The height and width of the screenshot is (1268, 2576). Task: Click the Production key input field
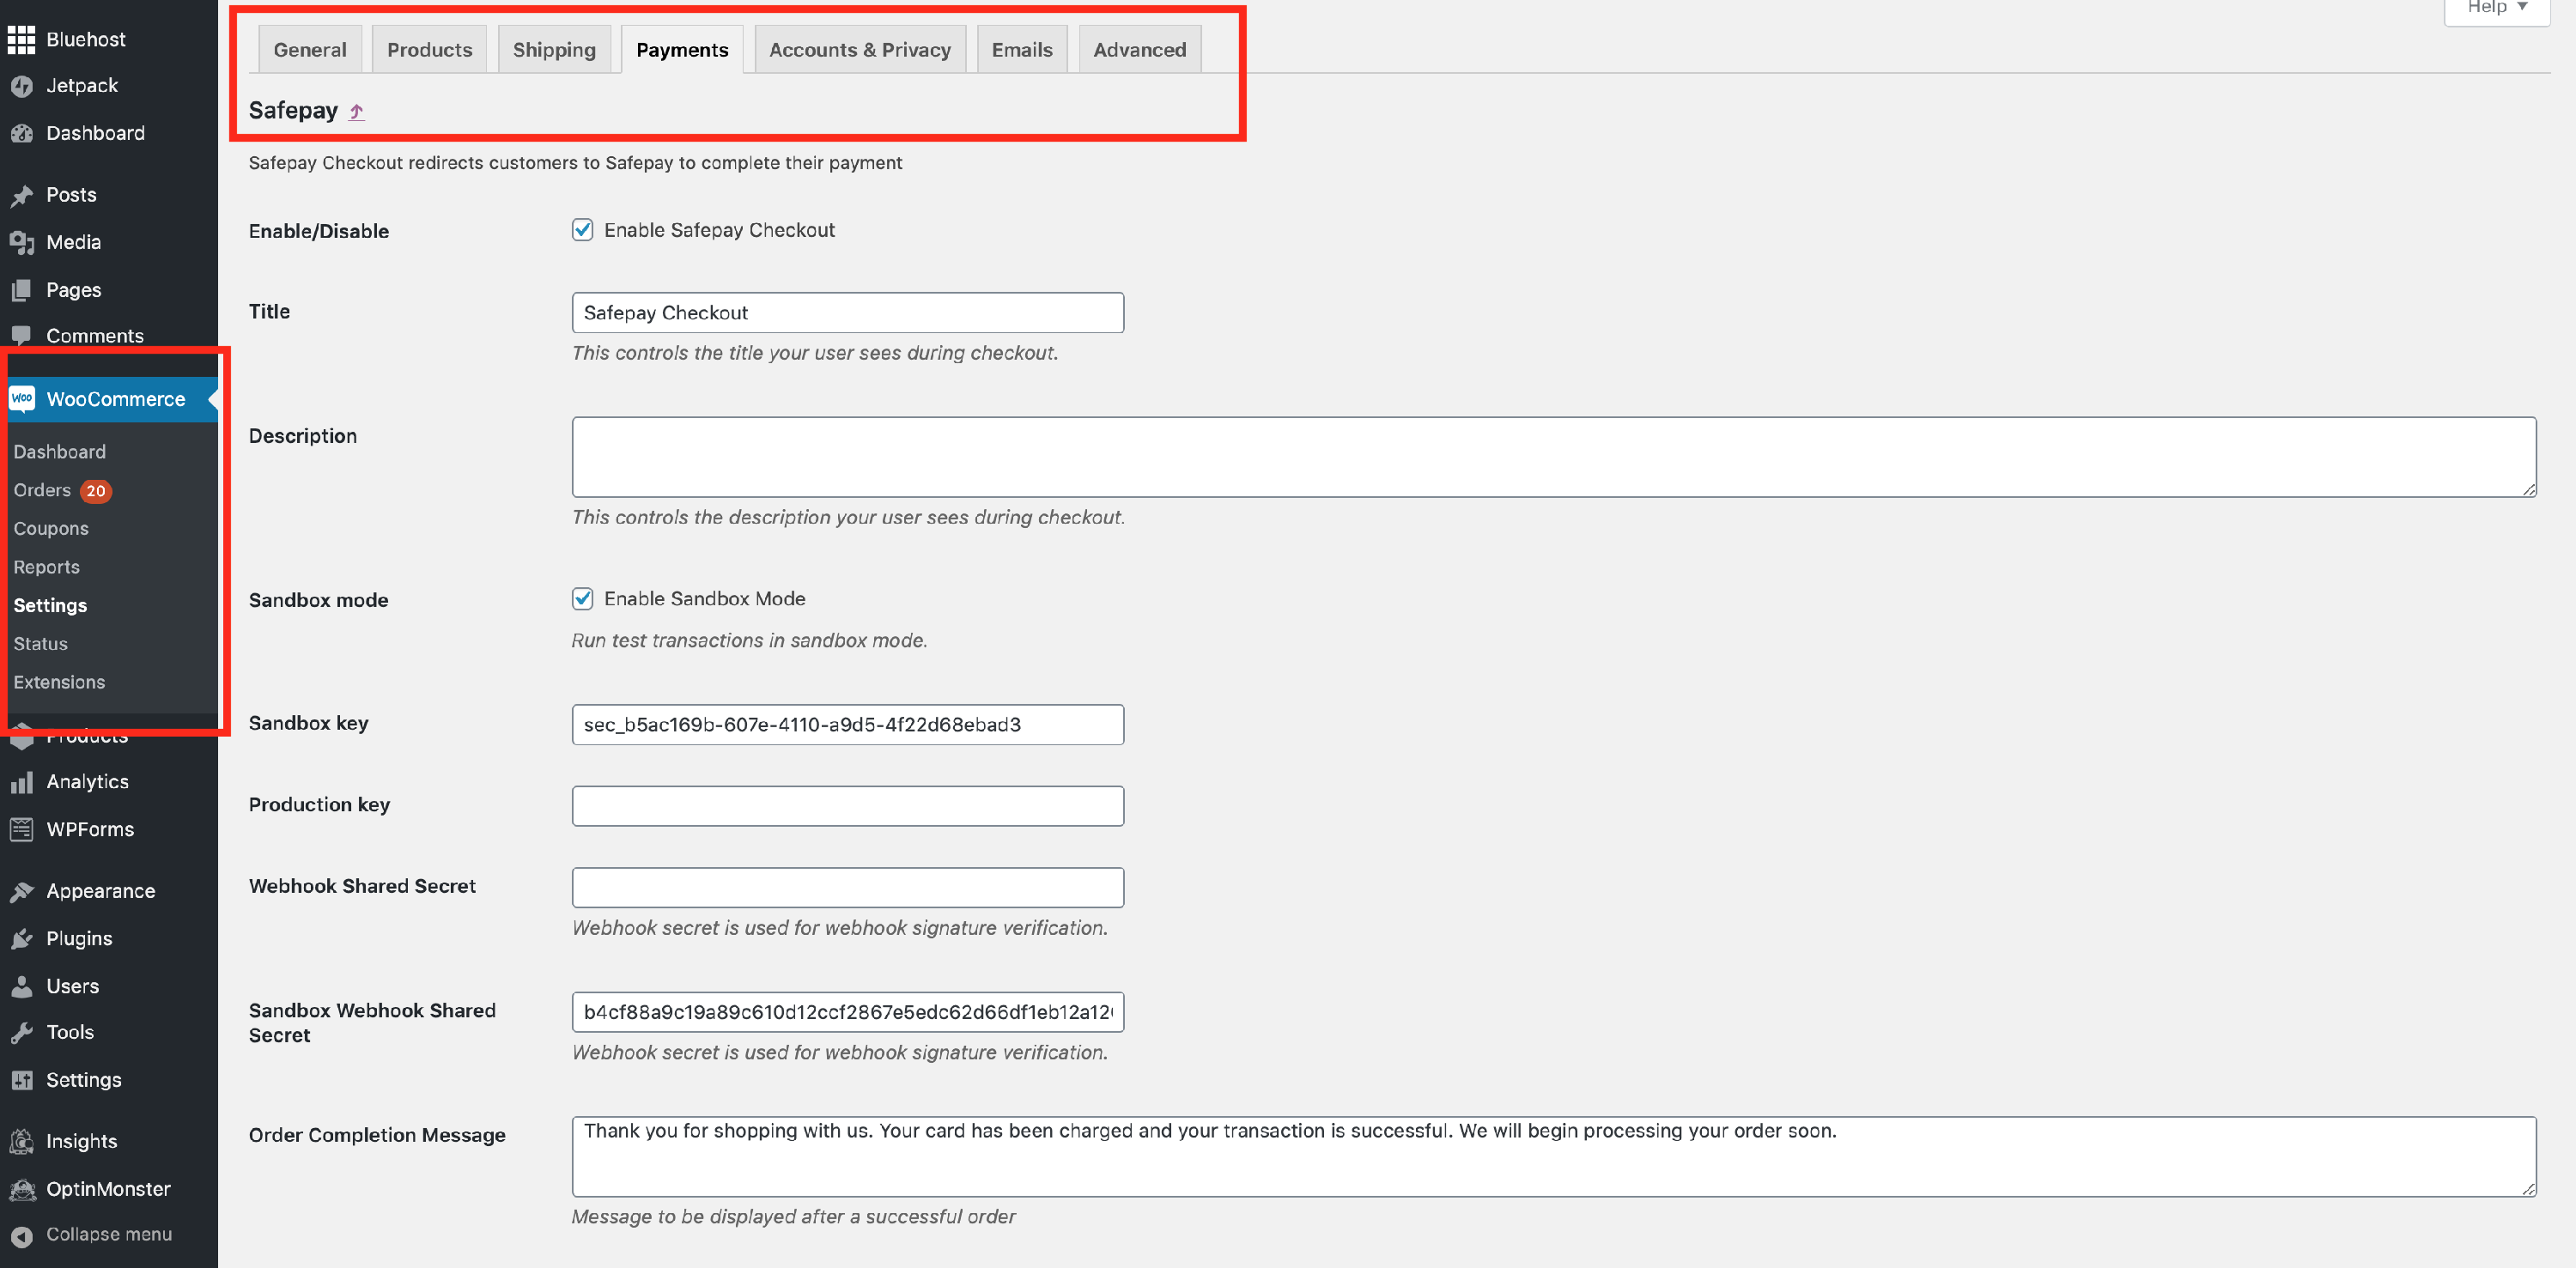847,806
